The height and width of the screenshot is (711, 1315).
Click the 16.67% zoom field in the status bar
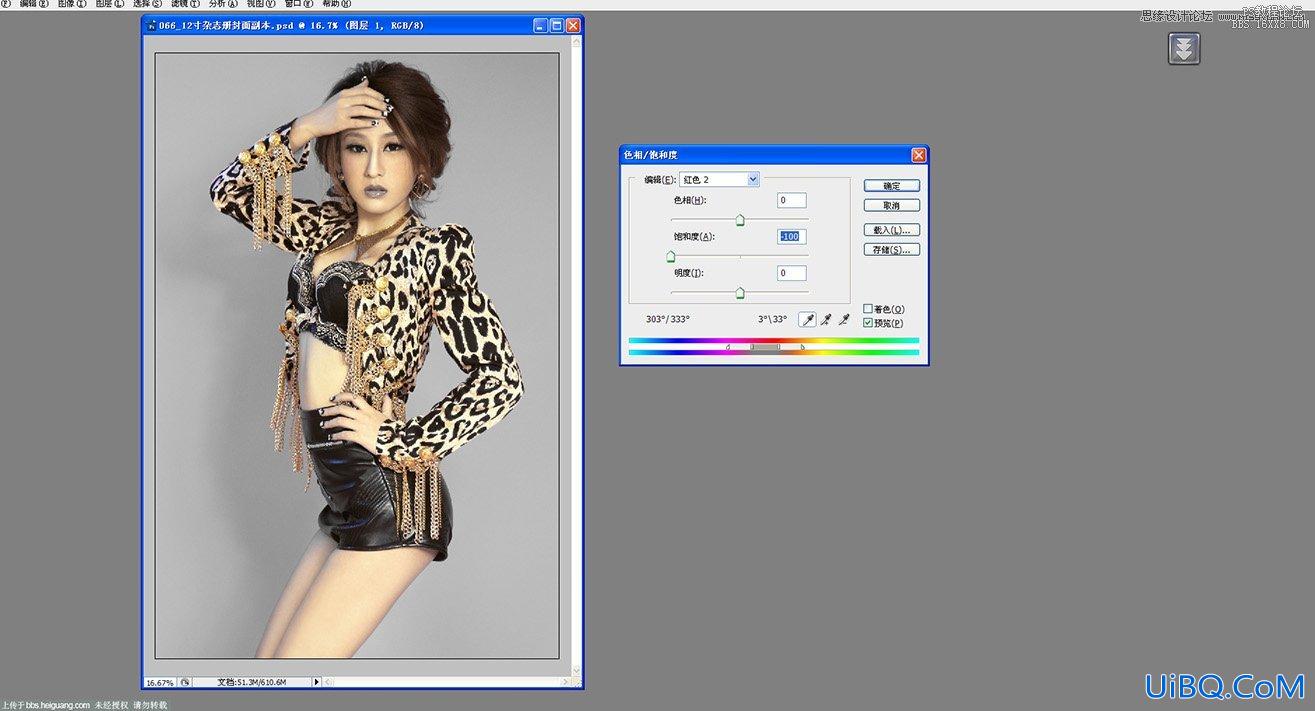(160, 682)
